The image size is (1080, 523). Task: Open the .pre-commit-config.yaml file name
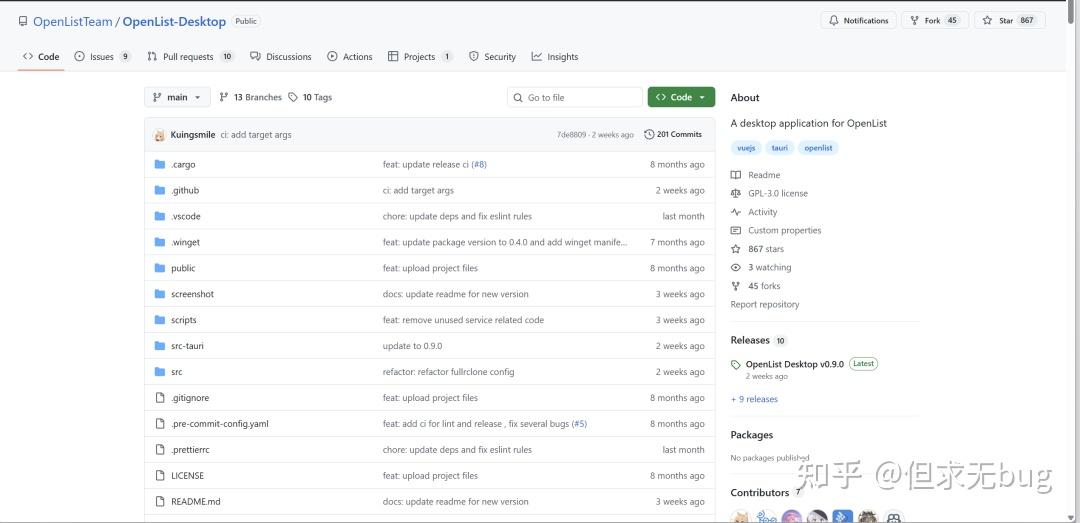[220, 424]
